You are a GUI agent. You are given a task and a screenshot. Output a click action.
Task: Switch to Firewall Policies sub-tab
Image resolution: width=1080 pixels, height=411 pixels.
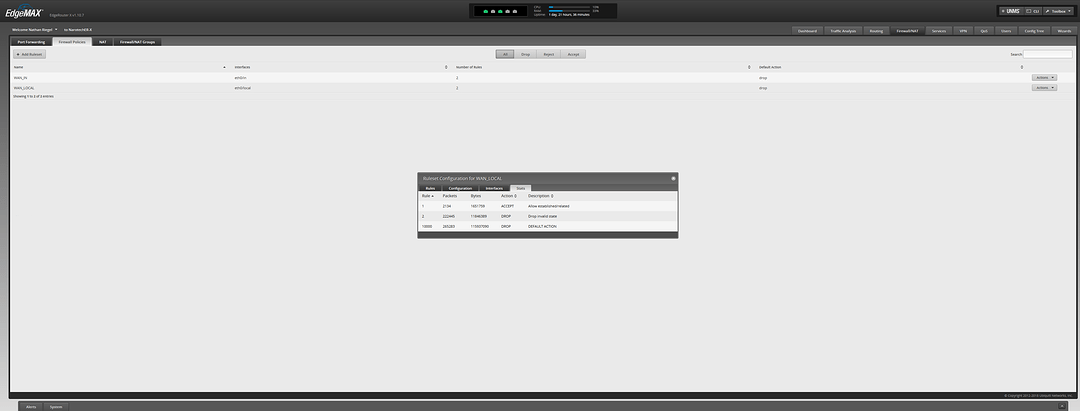pyautogui.click(x=72, y=42)
